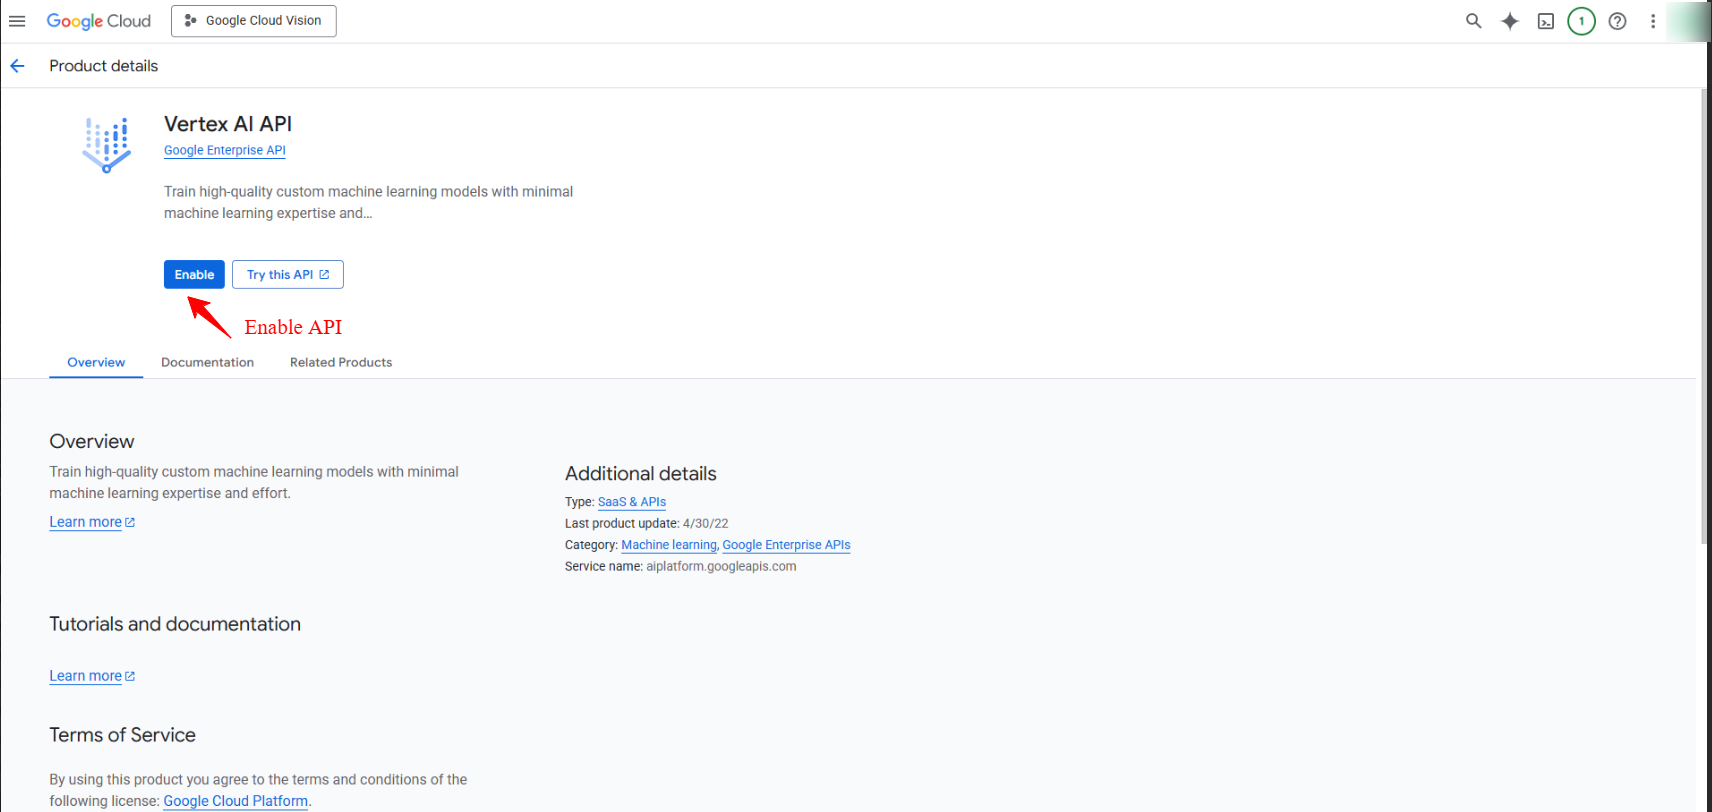Open the Google Cloud Vision project picker
1712x812 pixels.
tap(254, 21)
